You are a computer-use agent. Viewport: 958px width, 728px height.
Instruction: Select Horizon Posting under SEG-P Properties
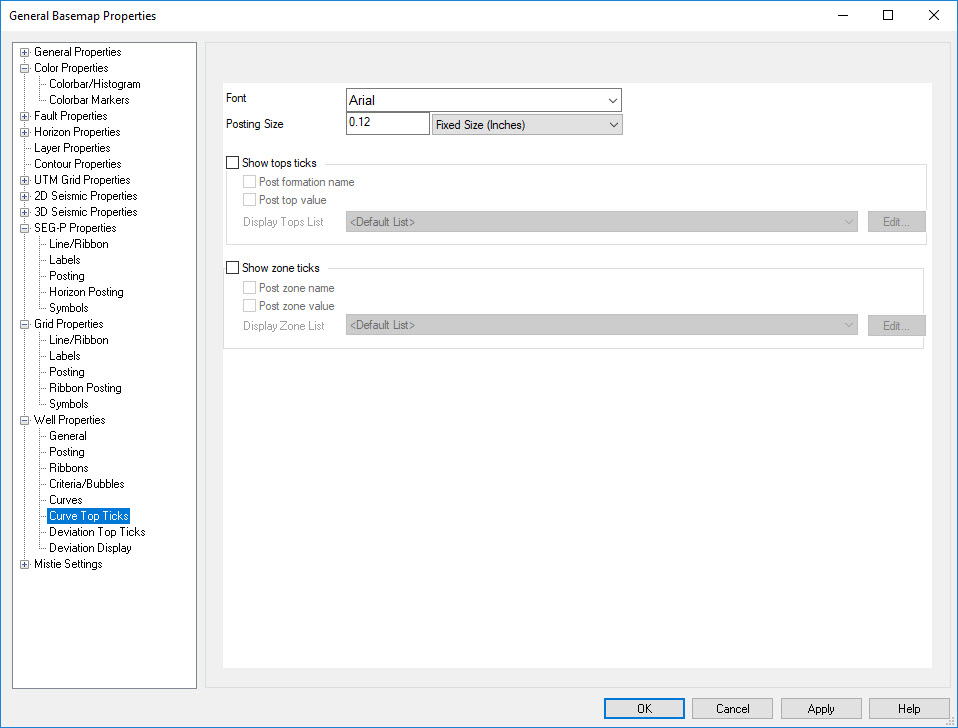click(x=86, y=292)
